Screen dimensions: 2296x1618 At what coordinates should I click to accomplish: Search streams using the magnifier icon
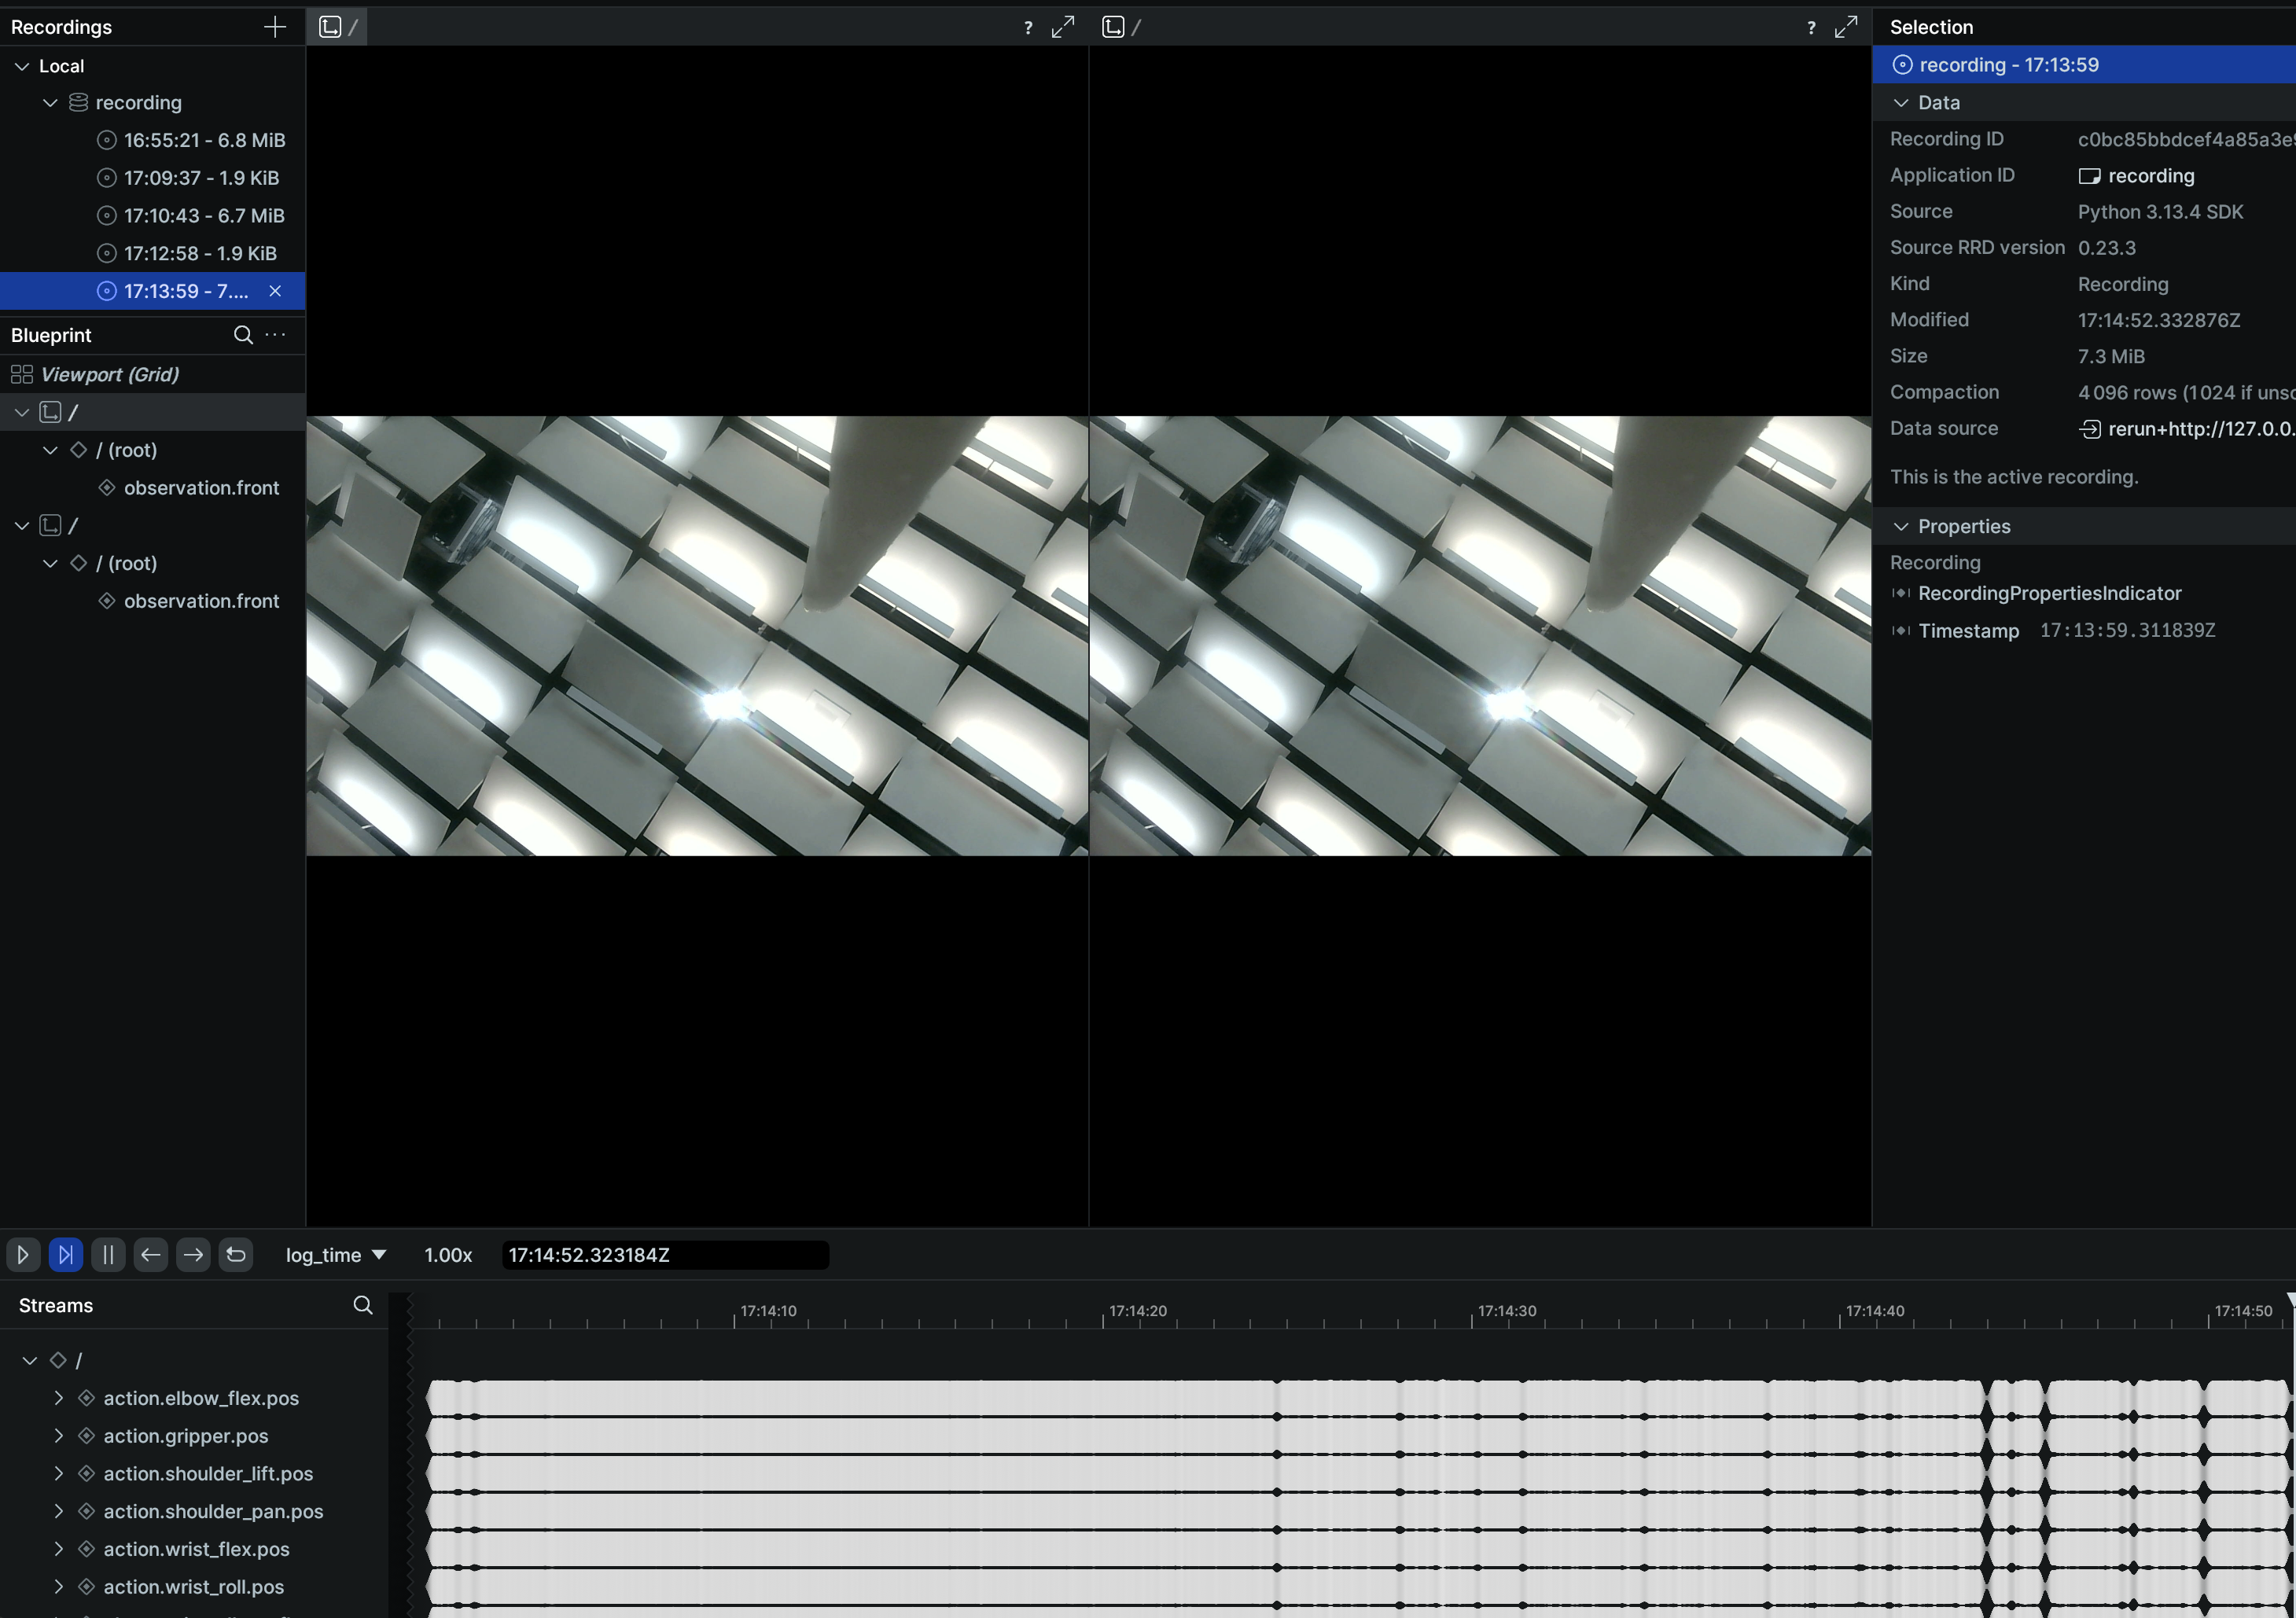[x=363, y=1305]
